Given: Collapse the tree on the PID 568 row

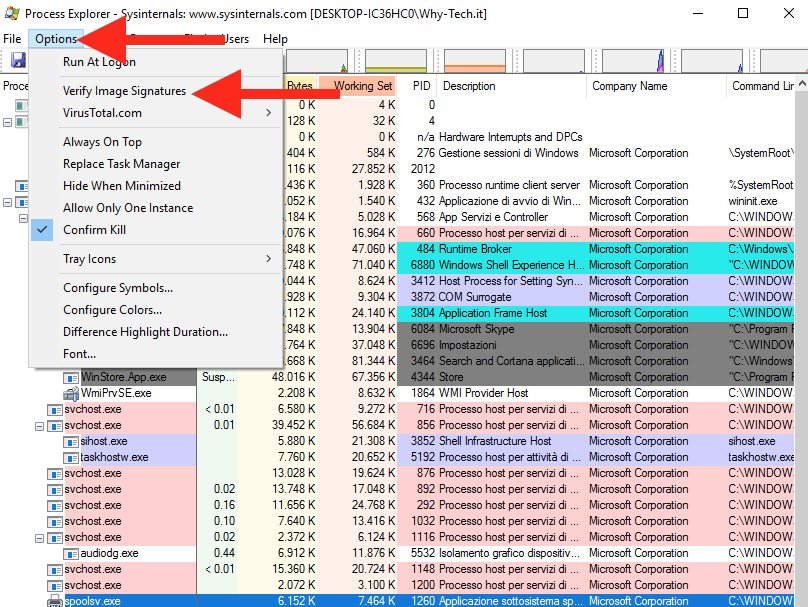Looking at the screenshot, I should pos(23,218).
